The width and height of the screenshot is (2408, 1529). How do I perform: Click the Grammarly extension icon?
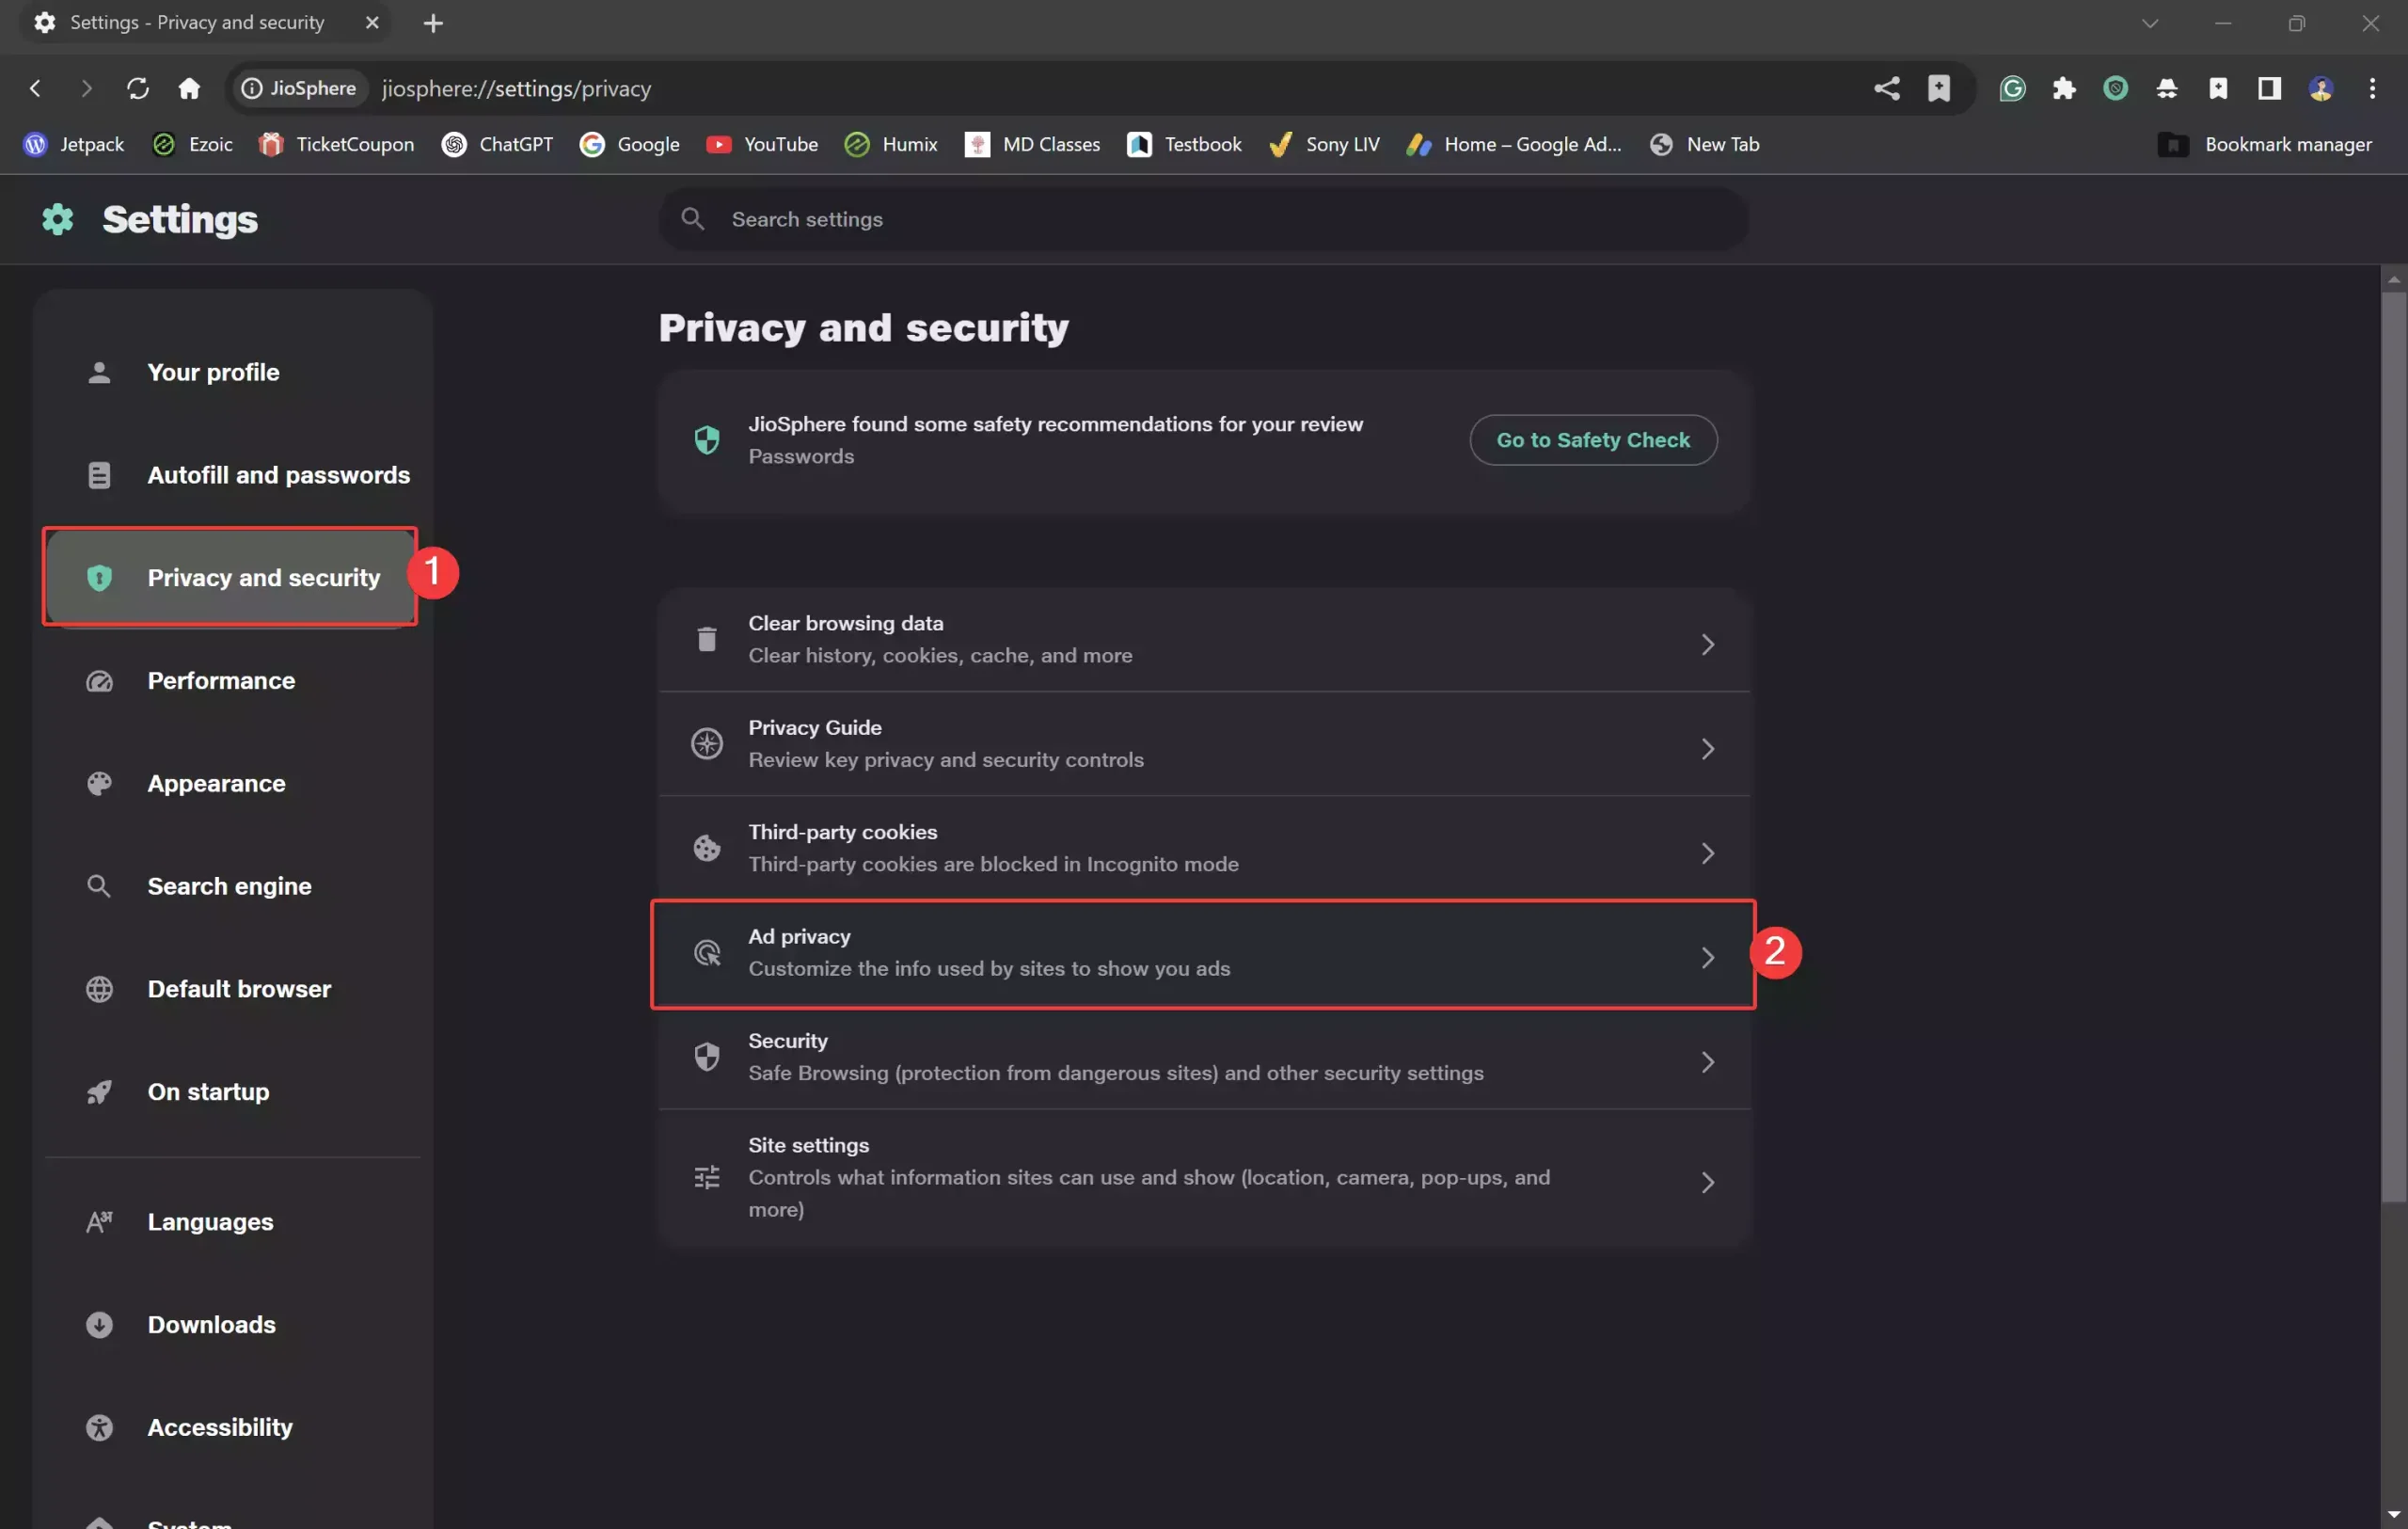click(x=2012, y=88)
